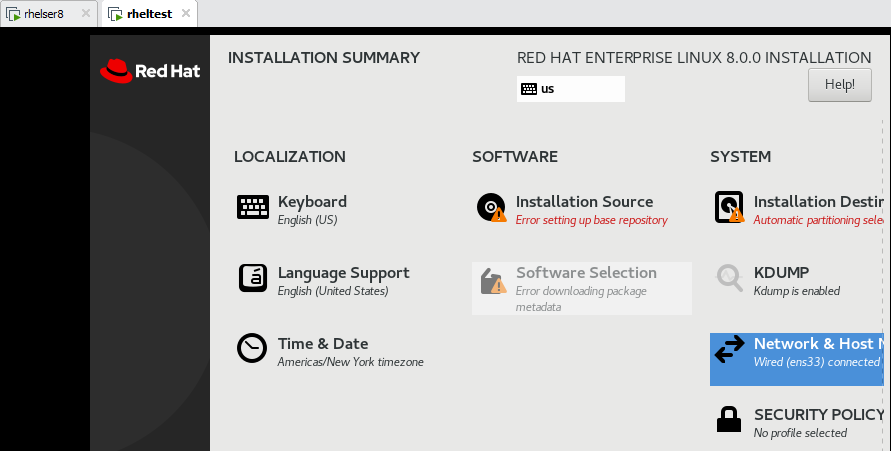Click the rhelser8 tab VM icon
Screen dimensions: 891x451
(13, 14)
